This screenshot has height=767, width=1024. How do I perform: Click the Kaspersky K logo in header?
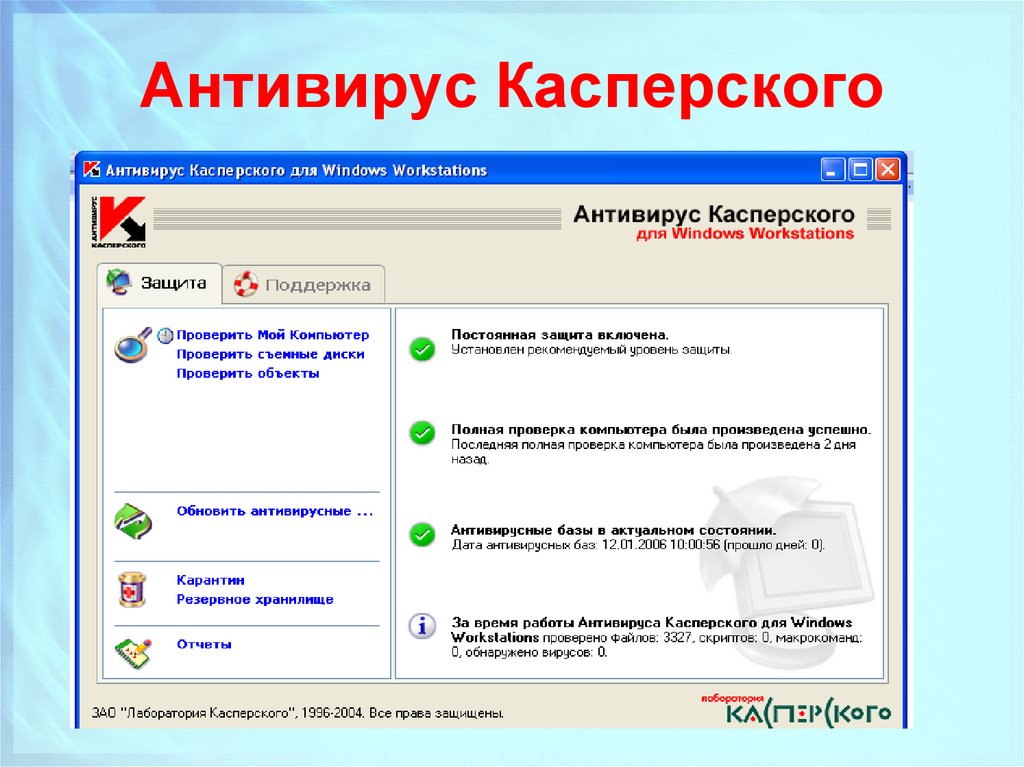pyautogui.click(x=119, y=222)
